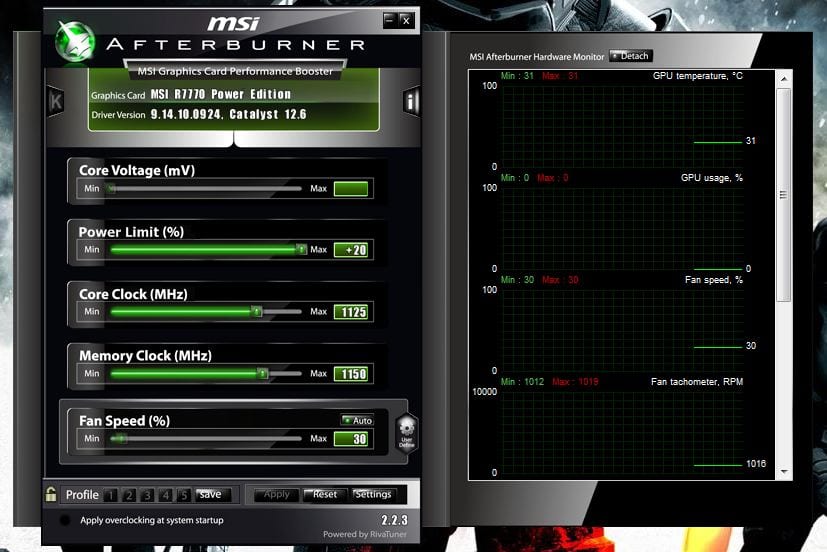The image size is (827, 552).
Task: Select profile slot 1
Action: click(111, 495)
